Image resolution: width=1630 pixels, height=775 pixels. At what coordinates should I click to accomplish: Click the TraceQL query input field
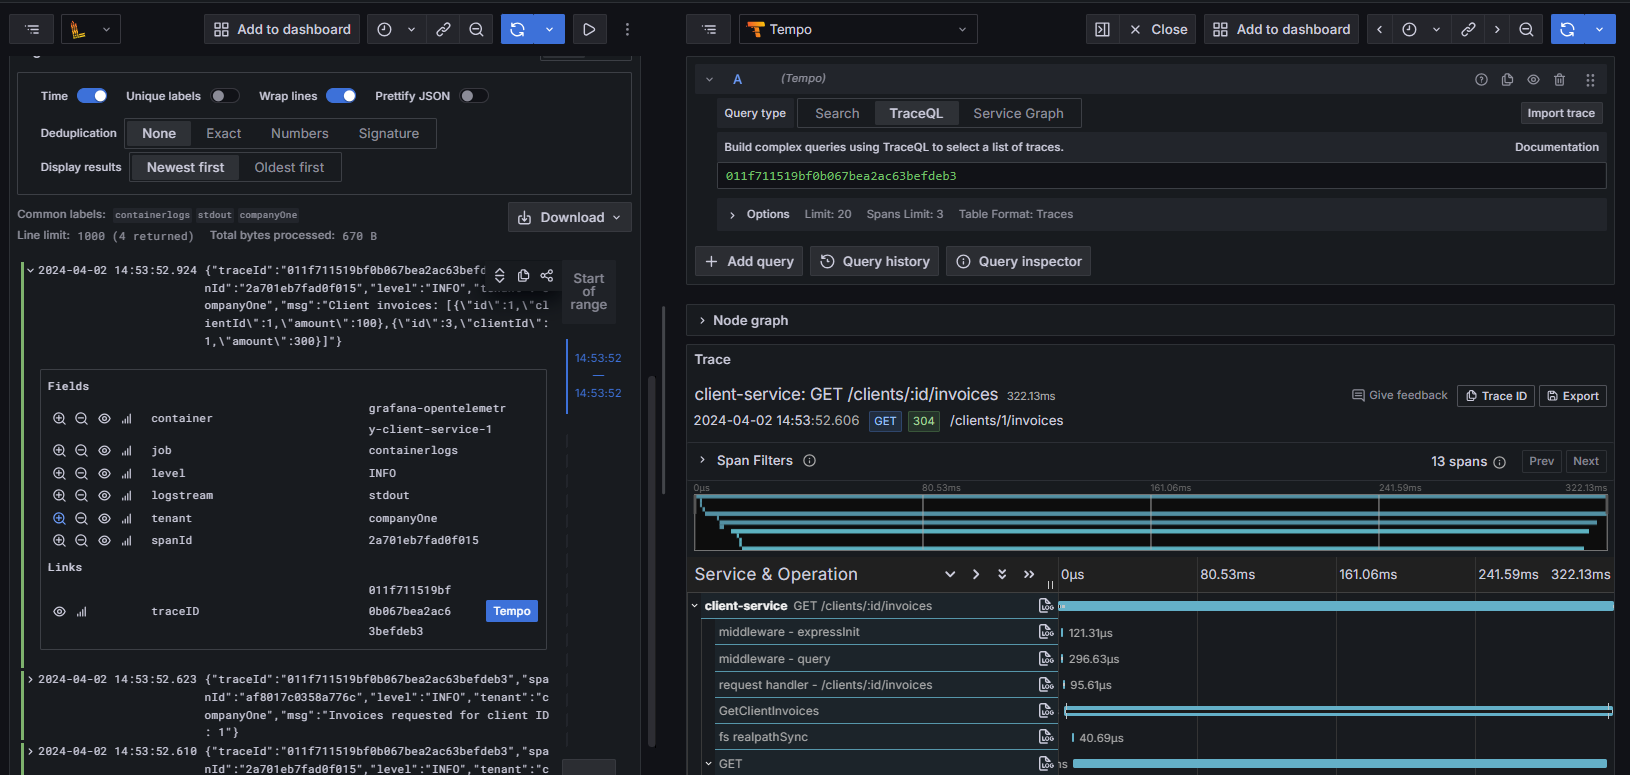(1161, 176)
